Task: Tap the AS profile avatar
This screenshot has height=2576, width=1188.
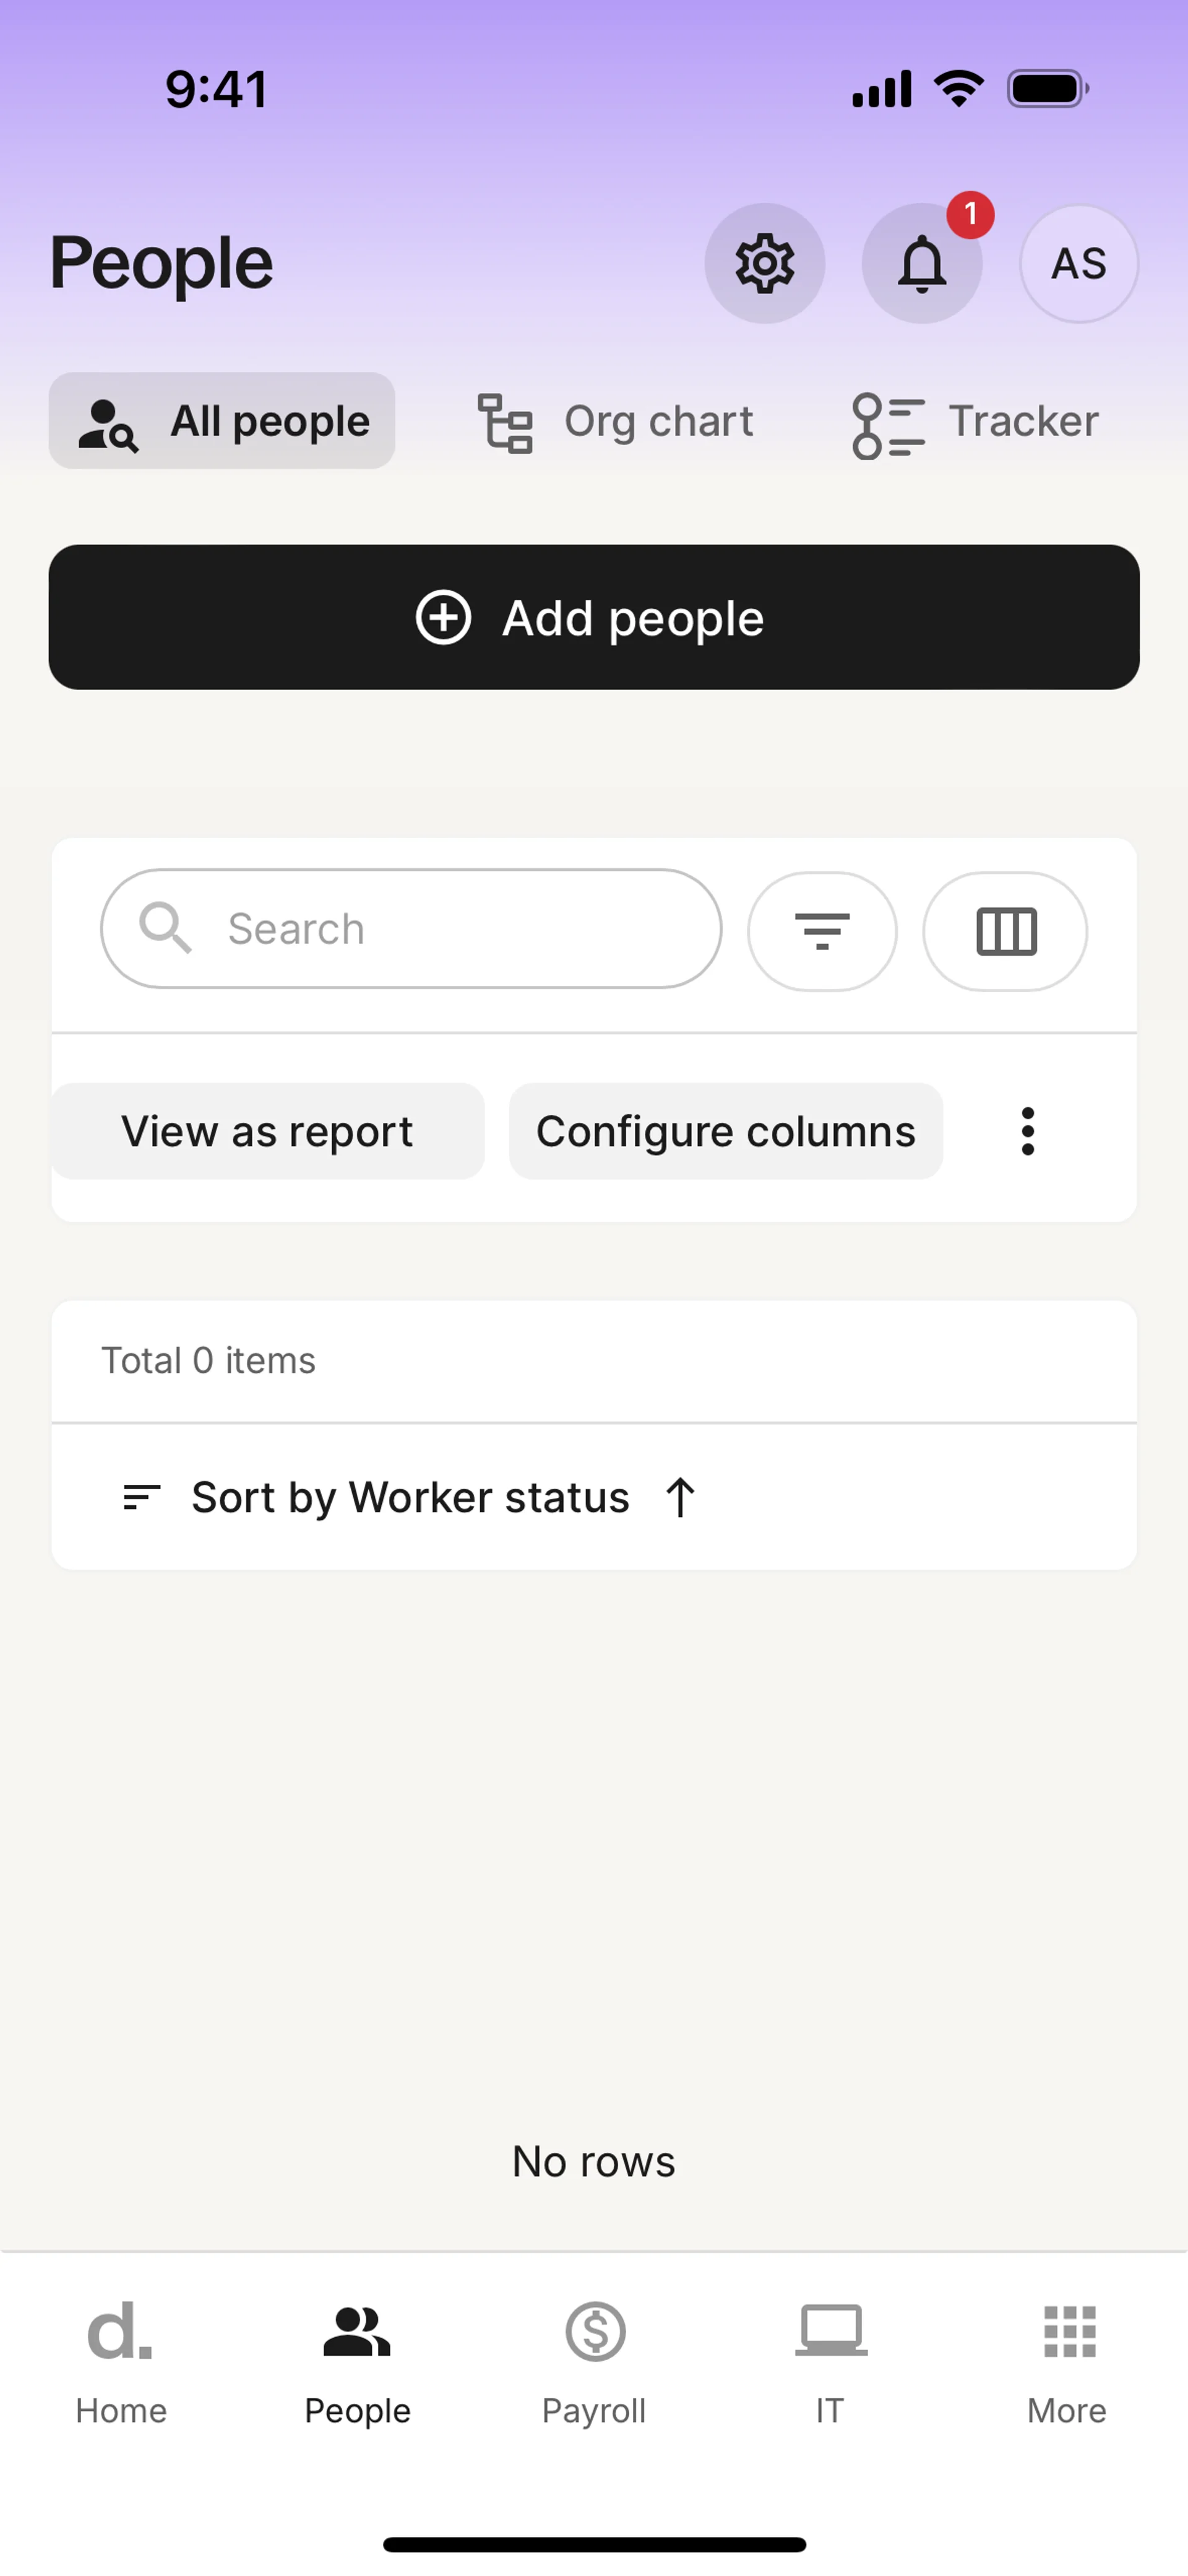Action: [x=1078, y=264]
